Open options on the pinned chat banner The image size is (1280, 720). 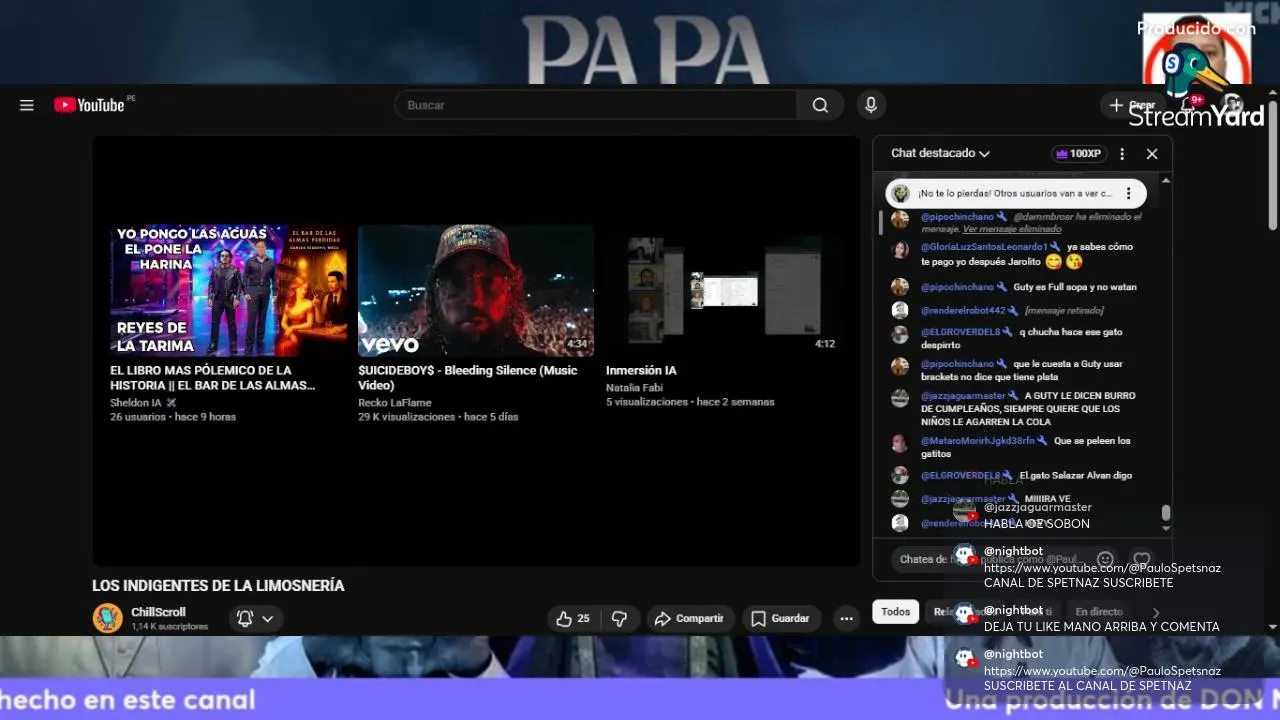click(1128, 193)
